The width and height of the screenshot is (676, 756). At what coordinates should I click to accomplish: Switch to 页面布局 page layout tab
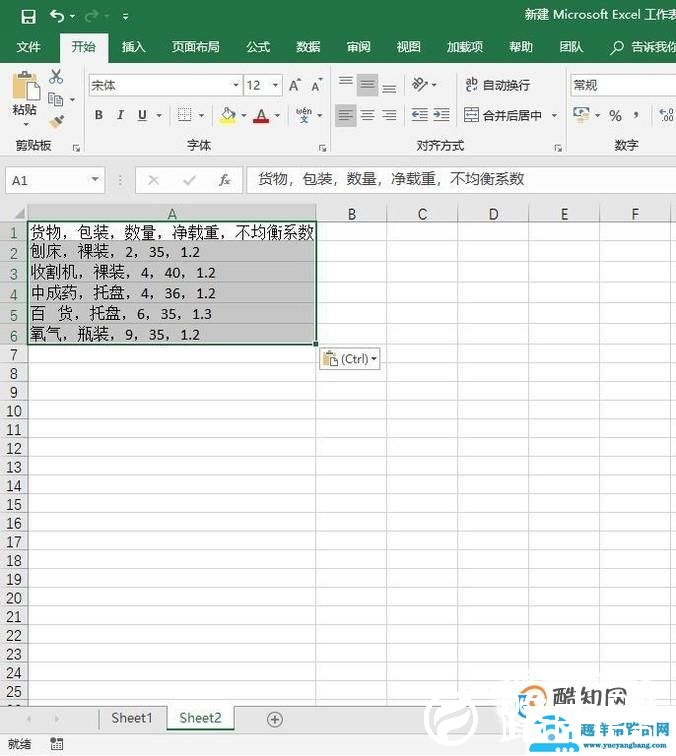tap(195, 47)
